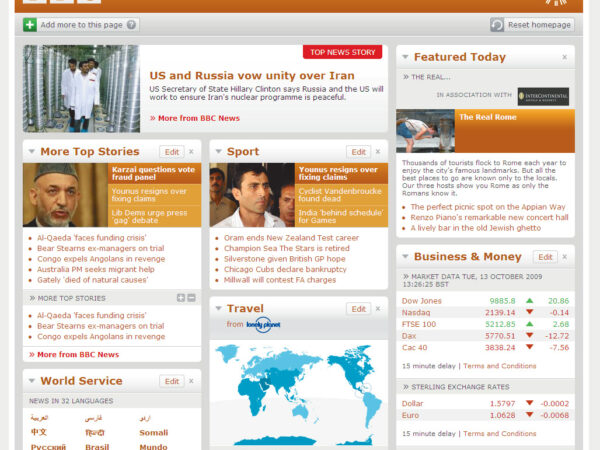The width and height of the screenshot is (600, 450).
Task: Click plus icon to show more top stories
Action: coord(180,298)
